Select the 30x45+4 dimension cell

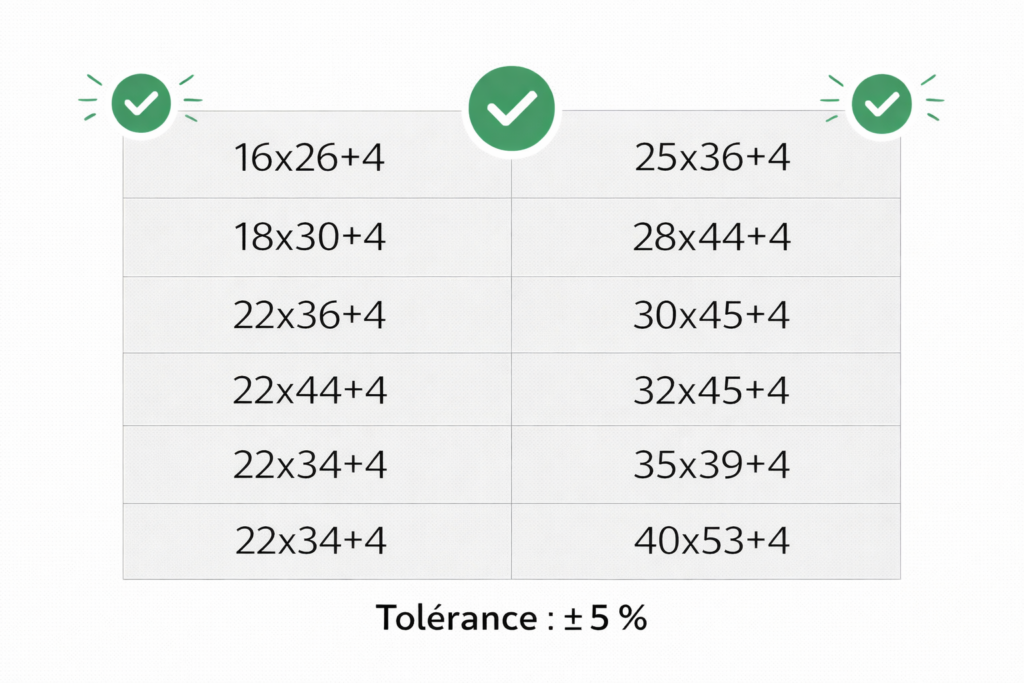coord(711,315)
